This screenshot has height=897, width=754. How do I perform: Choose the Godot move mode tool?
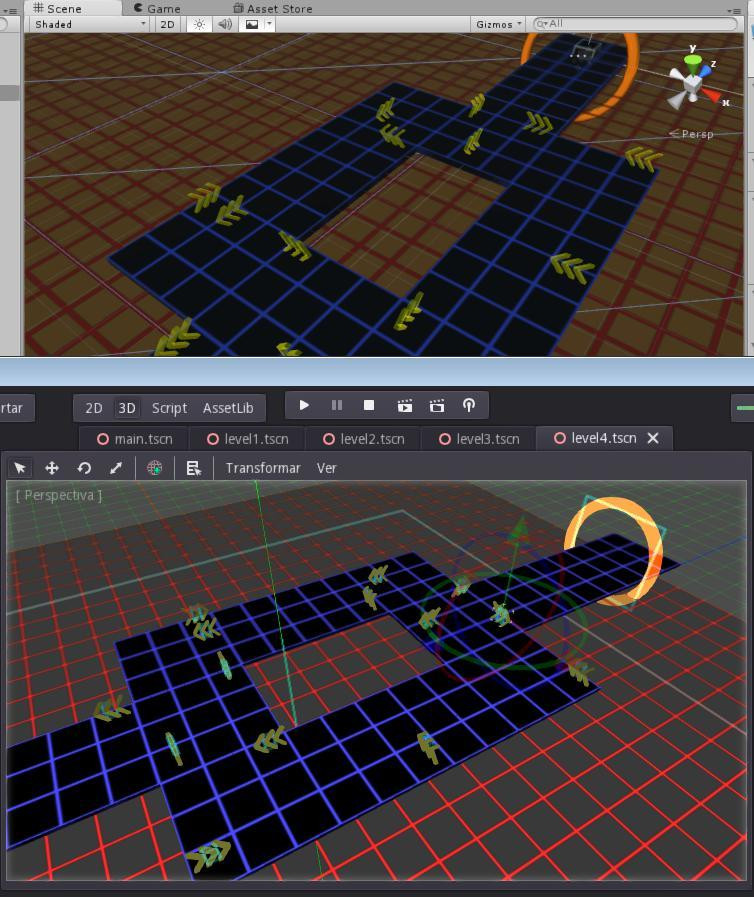pos(52,468)
